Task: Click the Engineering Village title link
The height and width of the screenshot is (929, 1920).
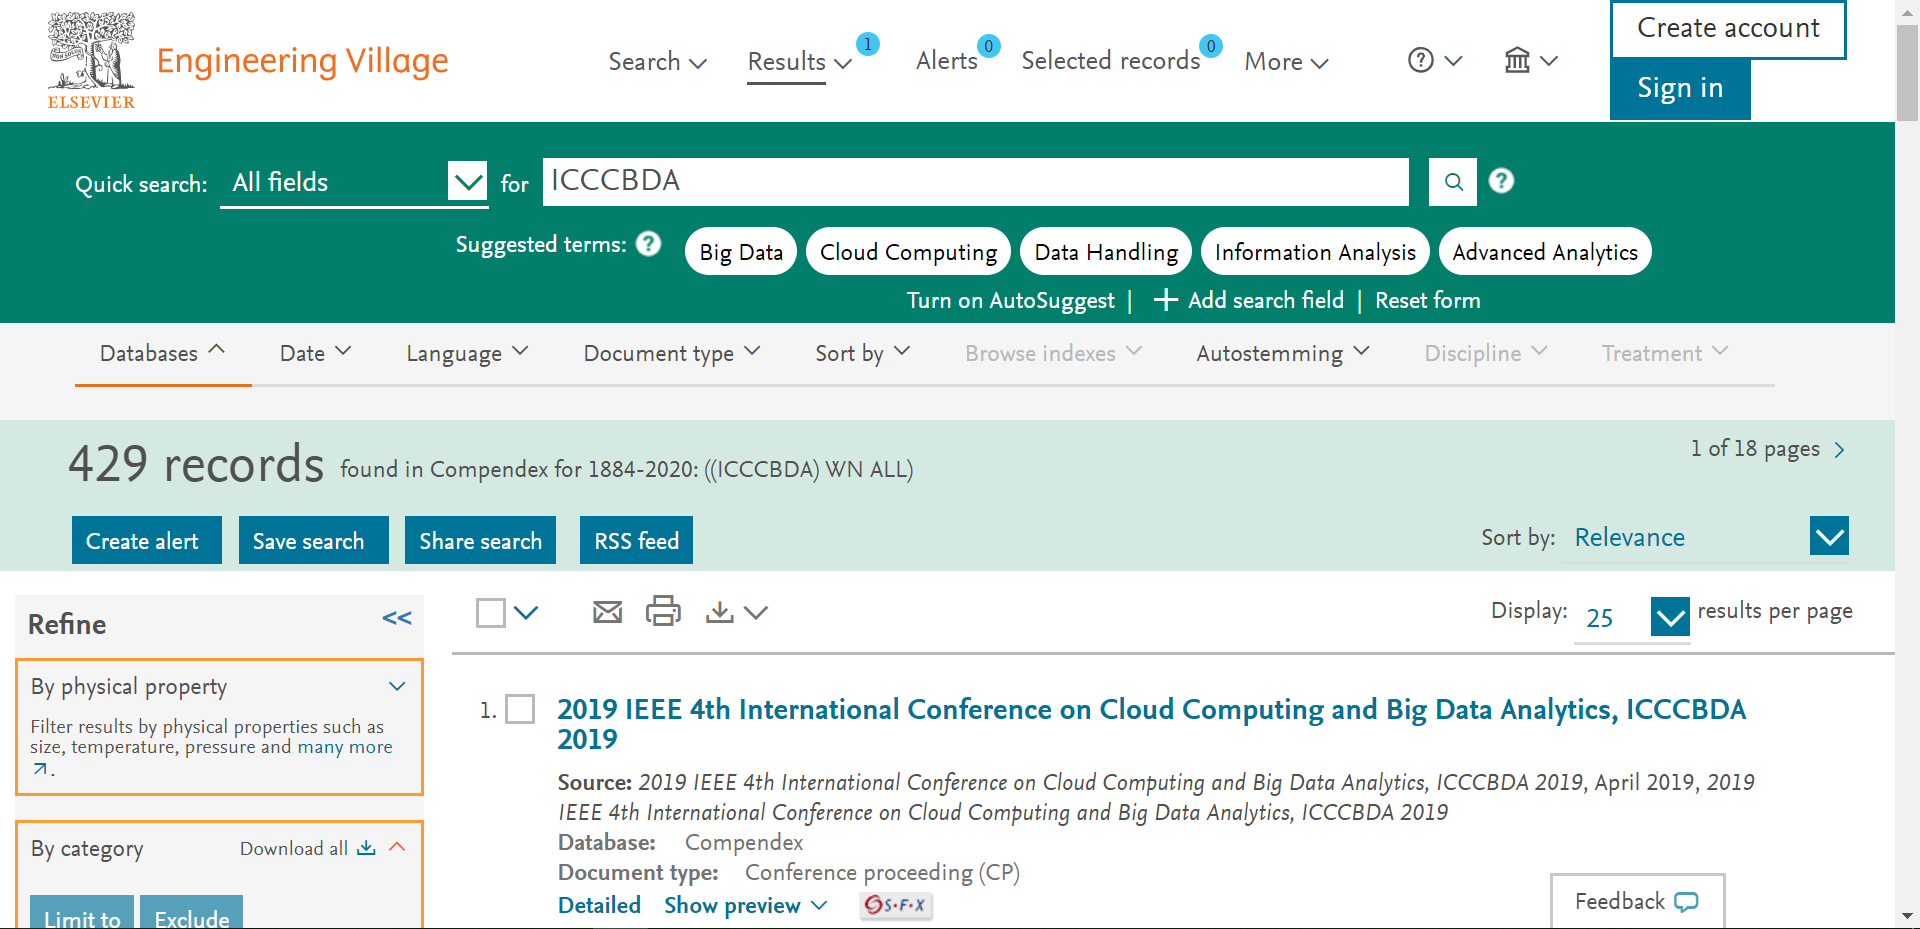Action: 302,61
